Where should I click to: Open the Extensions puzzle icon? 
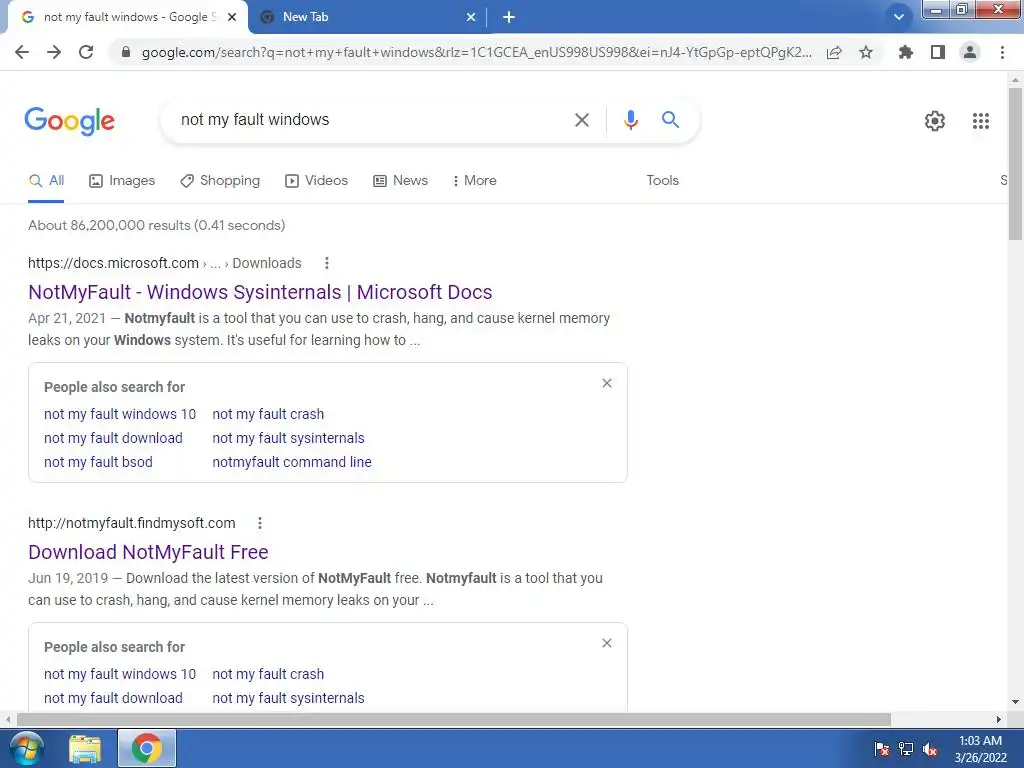[906, 52]
